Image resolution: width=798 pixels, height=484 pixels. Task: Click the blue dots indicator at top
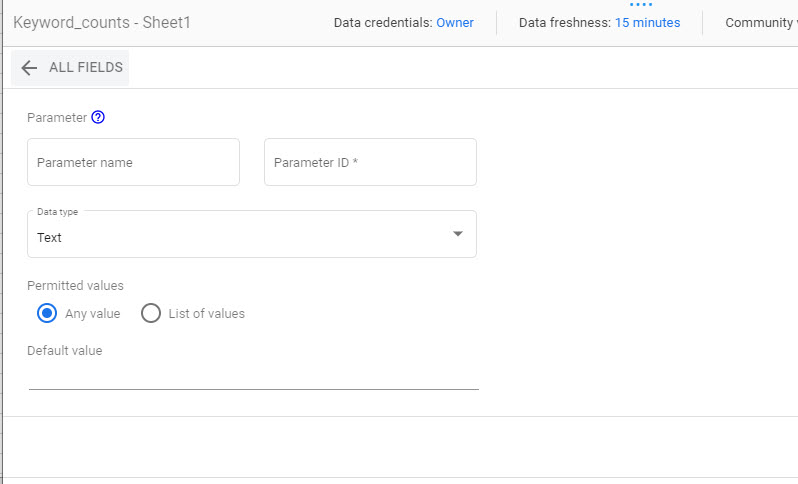[641, 5]
